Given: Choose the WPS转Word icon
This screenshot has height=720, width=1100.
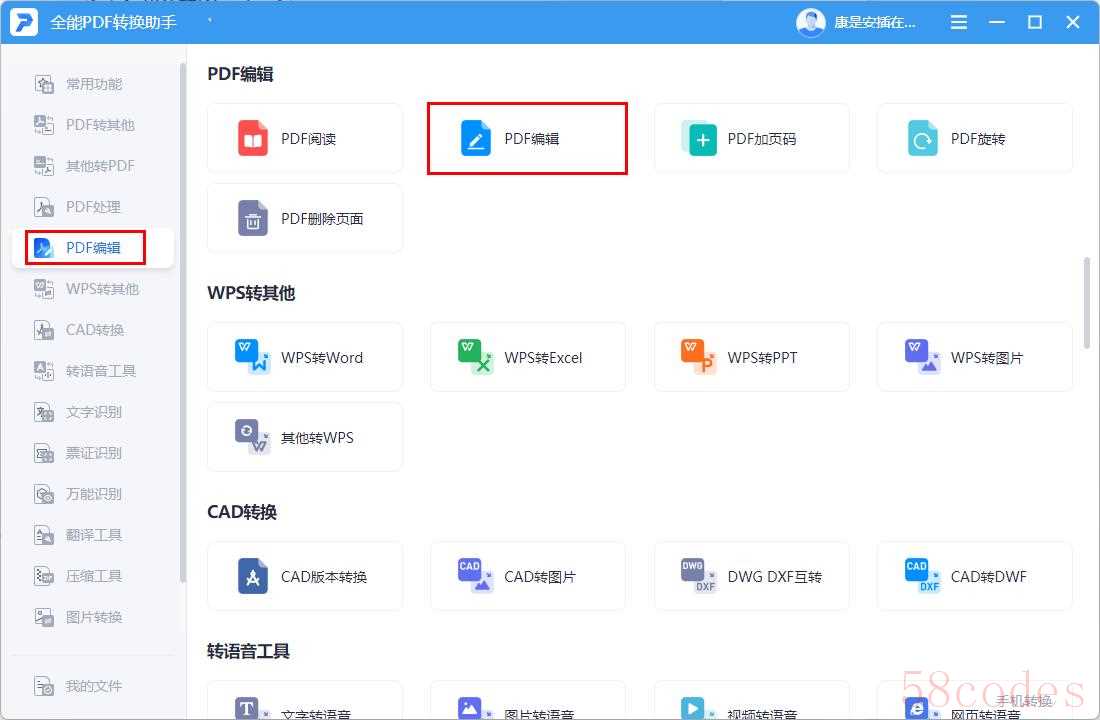Looking at the screenshot, I should click(x=253, y=356).
